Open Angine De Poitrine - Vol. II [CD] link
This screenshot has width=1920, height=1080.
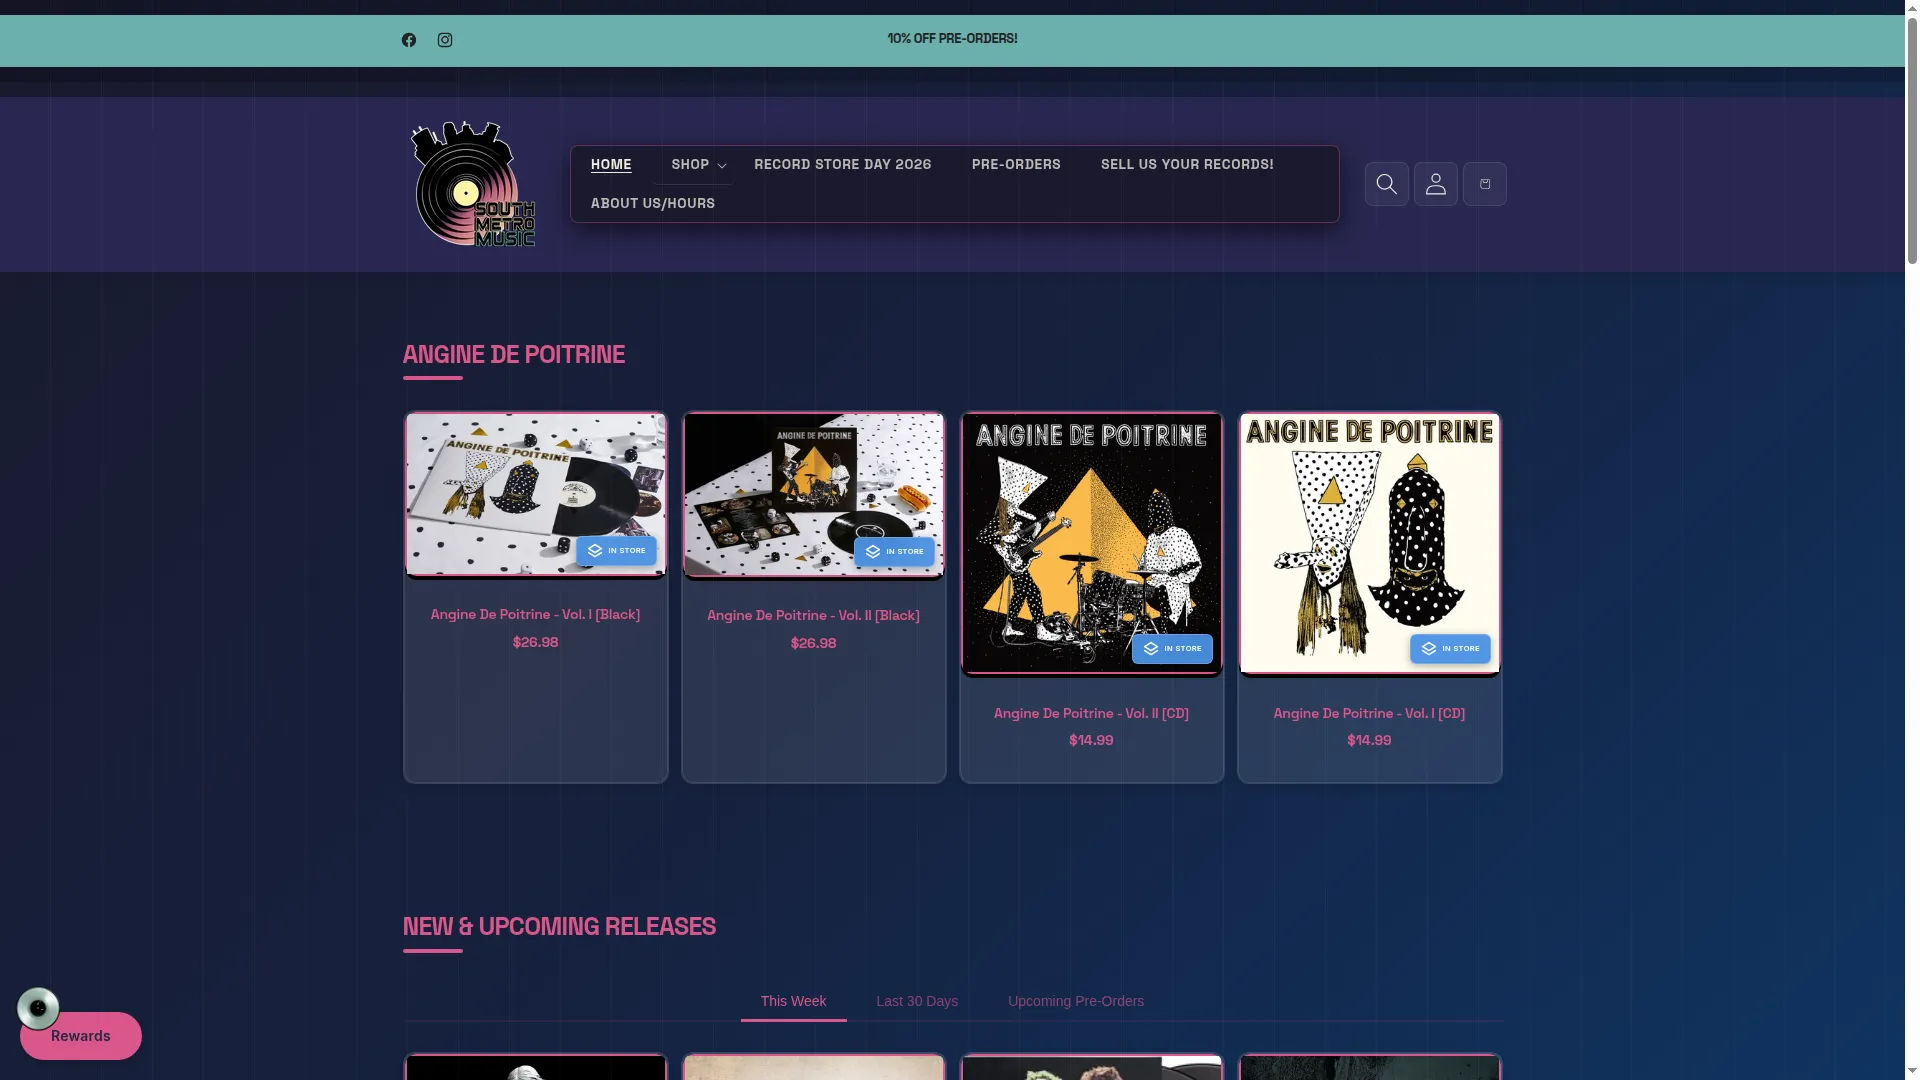click(1091, 714)
